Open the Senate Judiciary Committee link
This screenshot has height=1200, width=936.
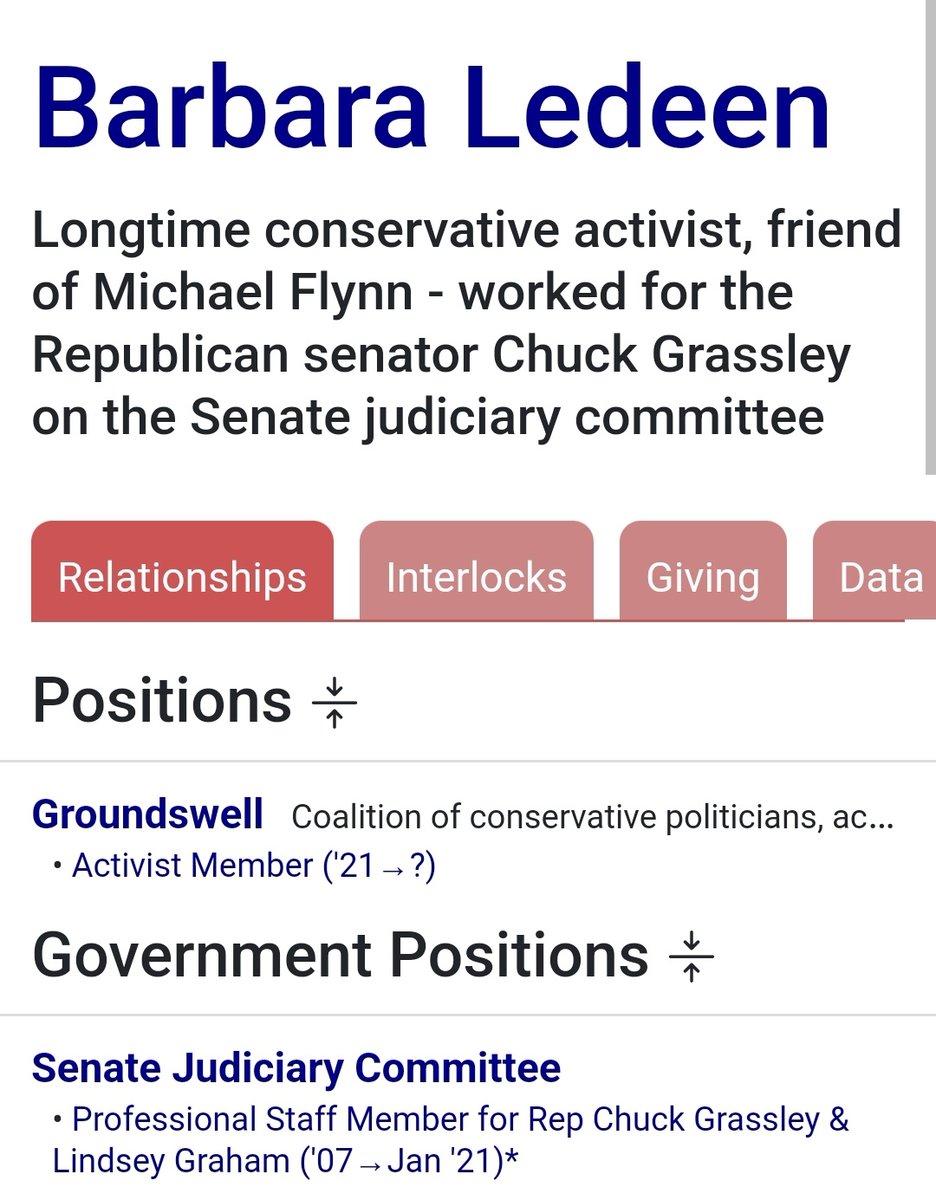coord(296,1068)
